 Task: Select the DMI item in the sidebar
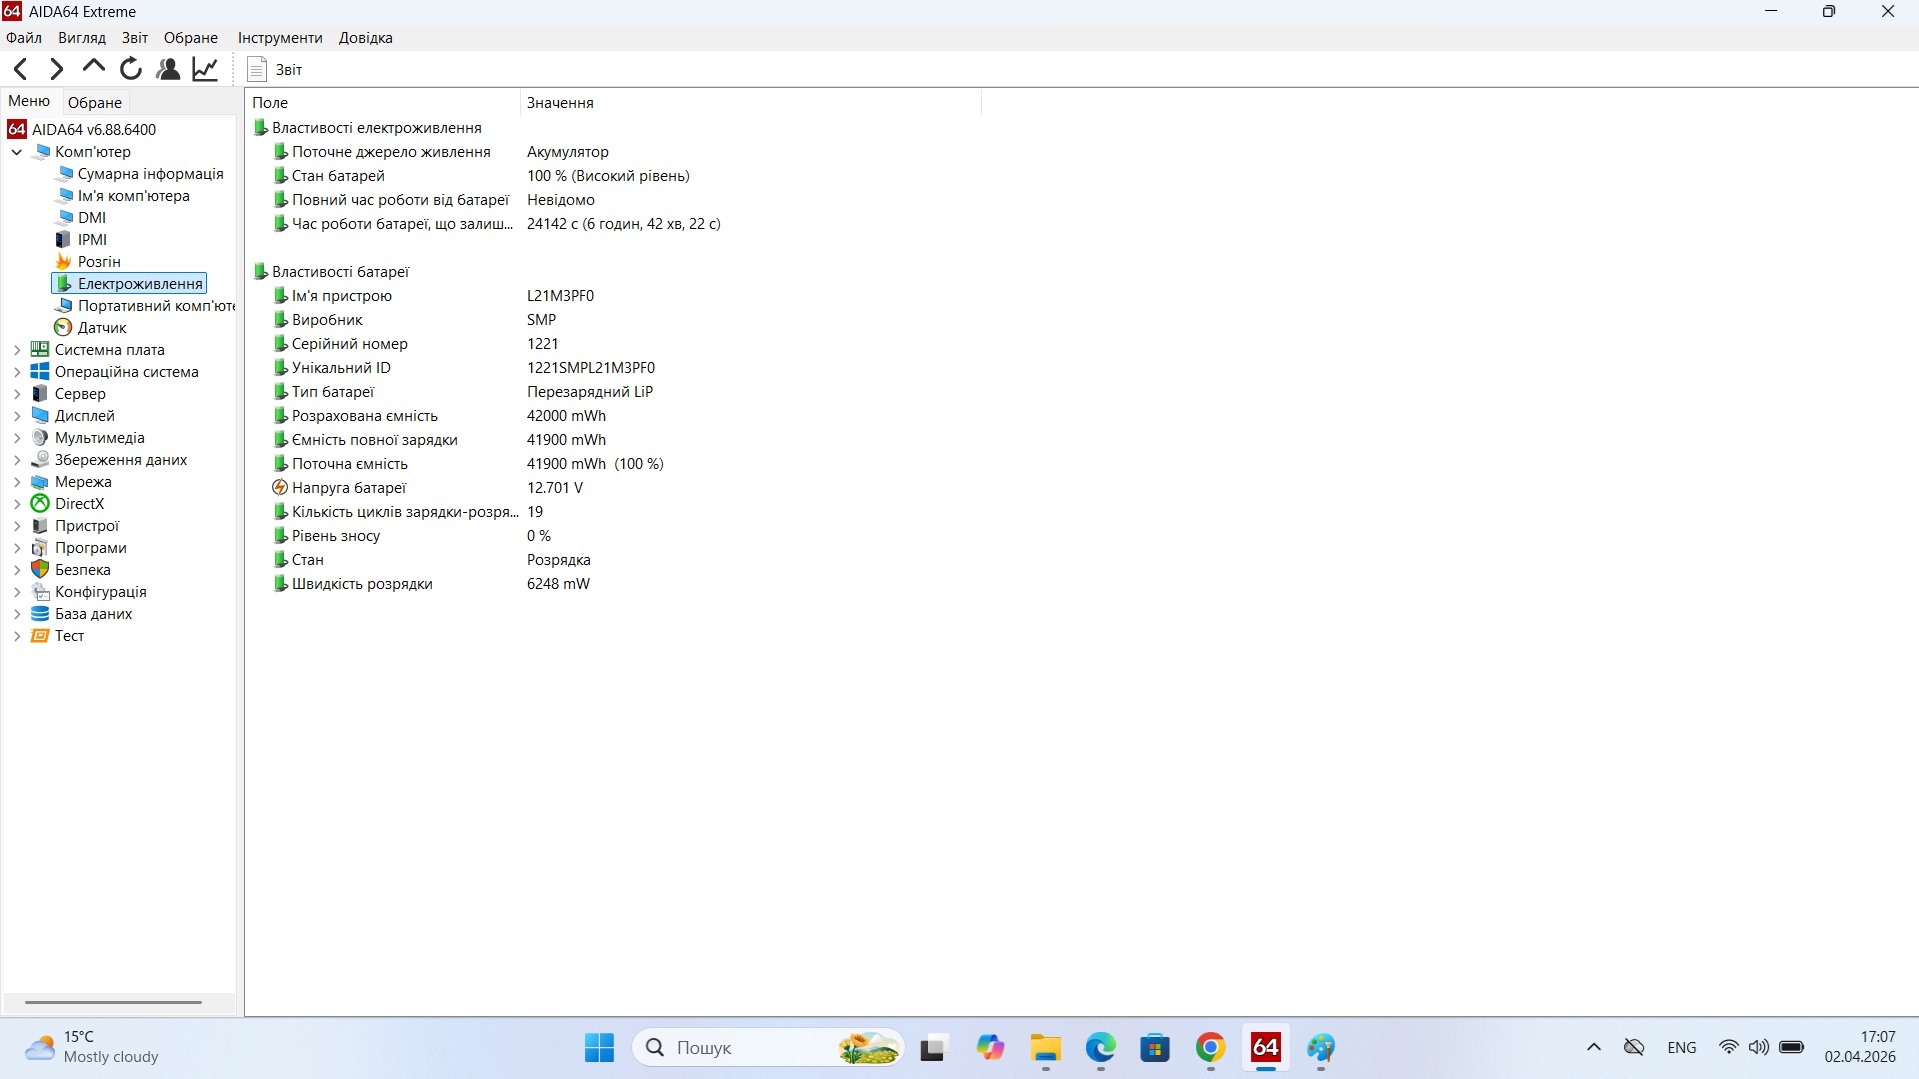pos(92,217)
